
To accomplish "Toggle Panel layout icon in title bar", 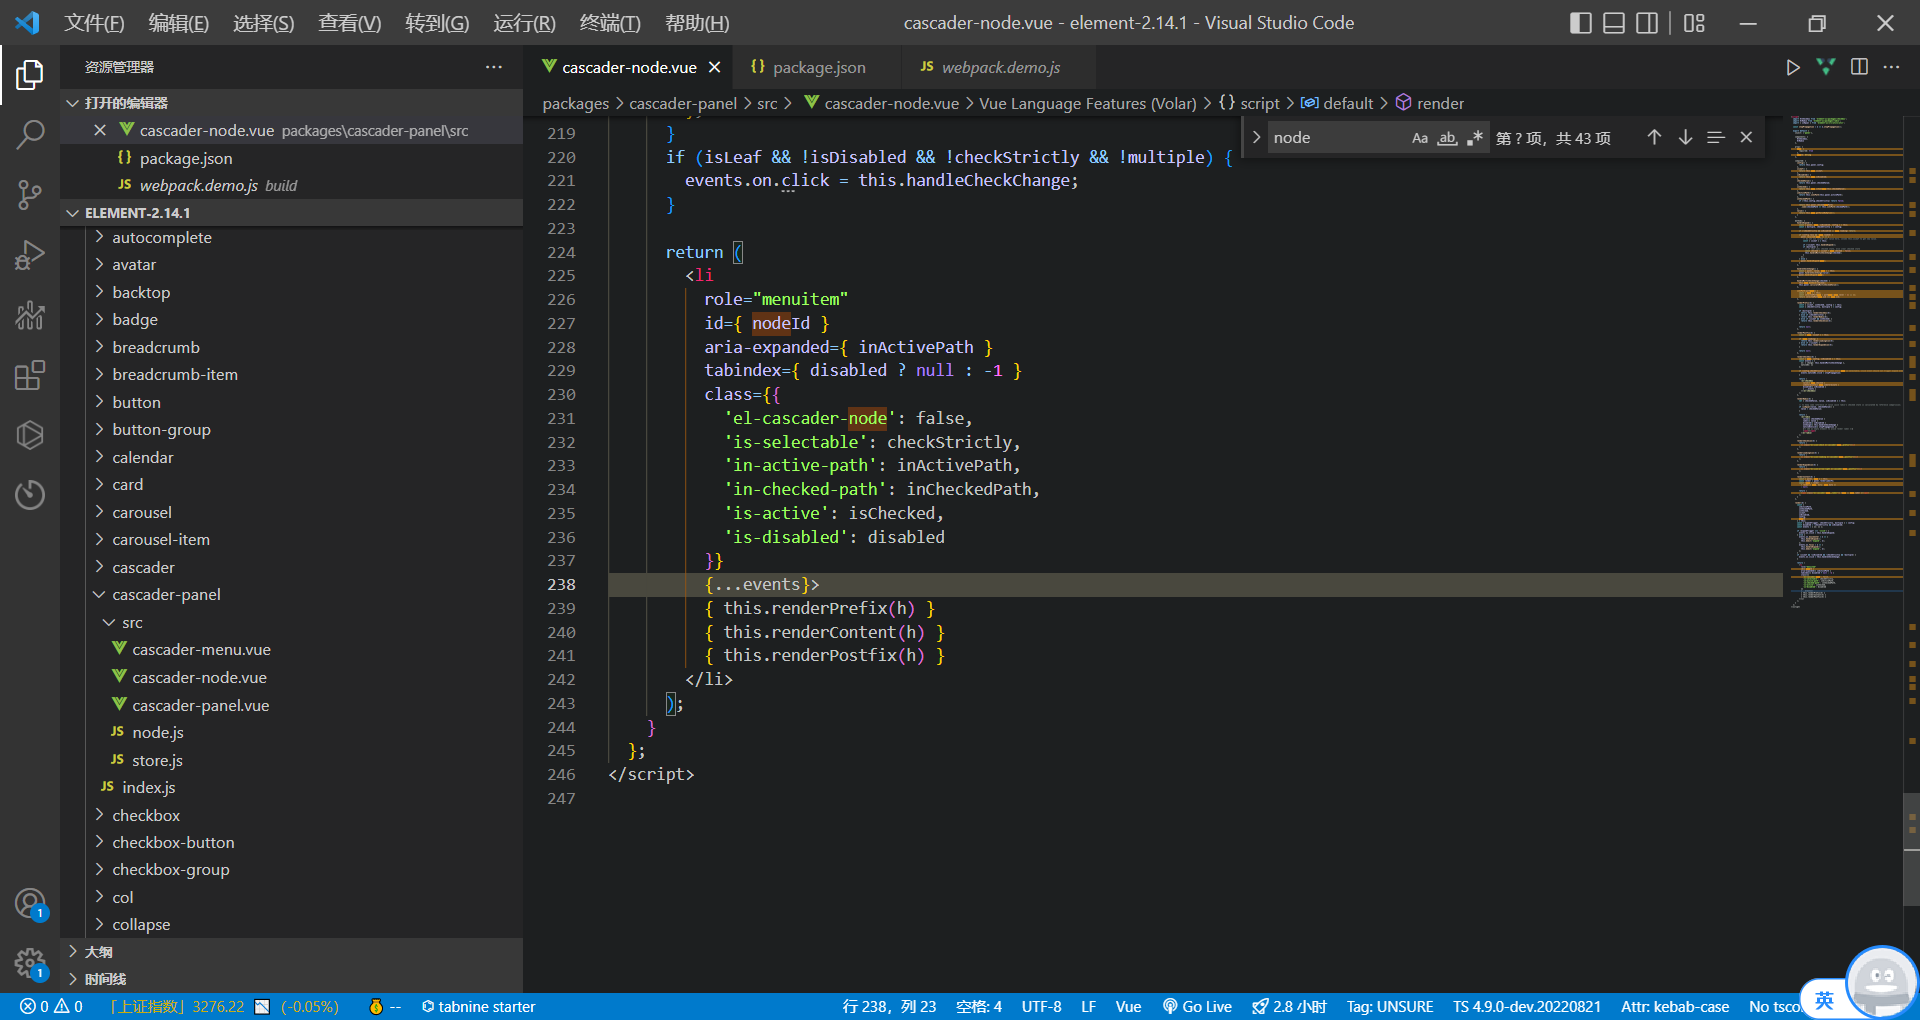I will point(1614,23).
